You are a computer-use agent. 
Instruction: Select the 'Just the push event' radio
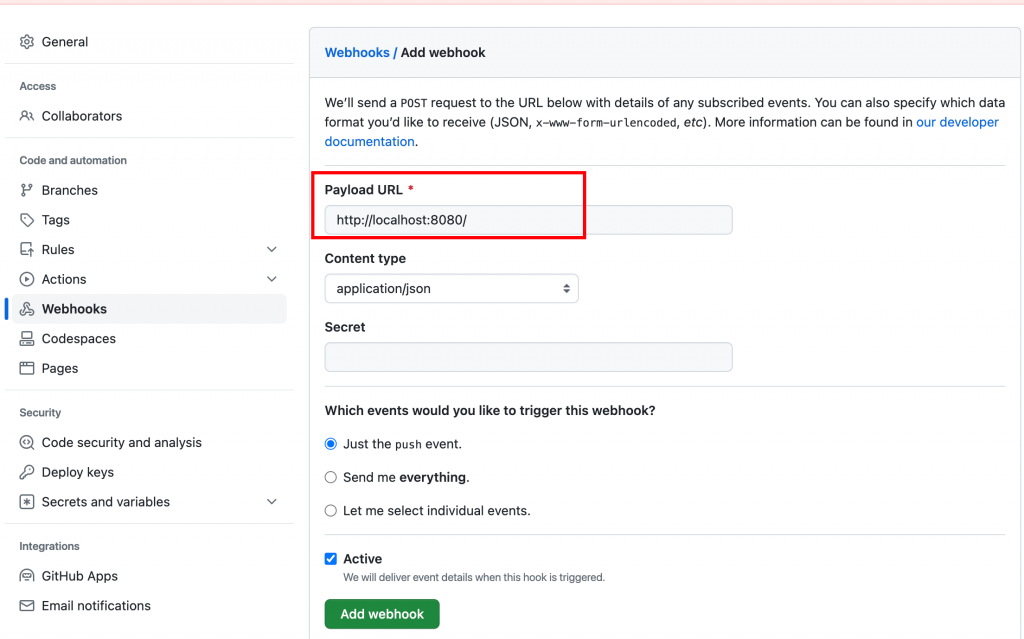(331, 444)
